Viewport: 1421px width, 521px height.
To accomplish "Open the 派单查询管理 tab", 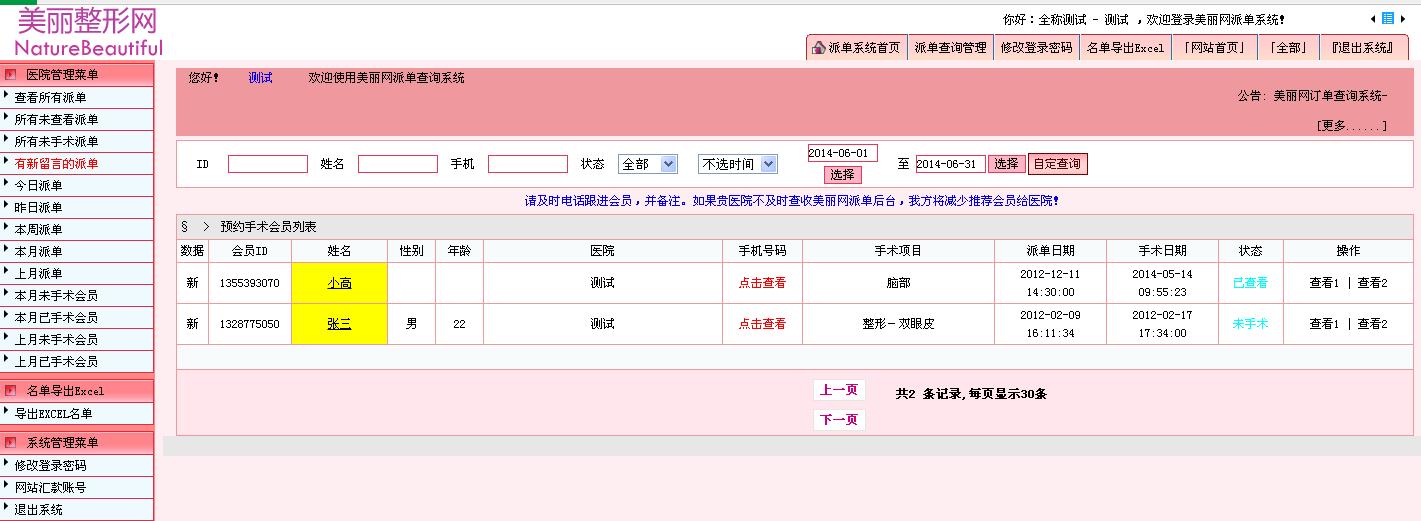I will (950, 48).
